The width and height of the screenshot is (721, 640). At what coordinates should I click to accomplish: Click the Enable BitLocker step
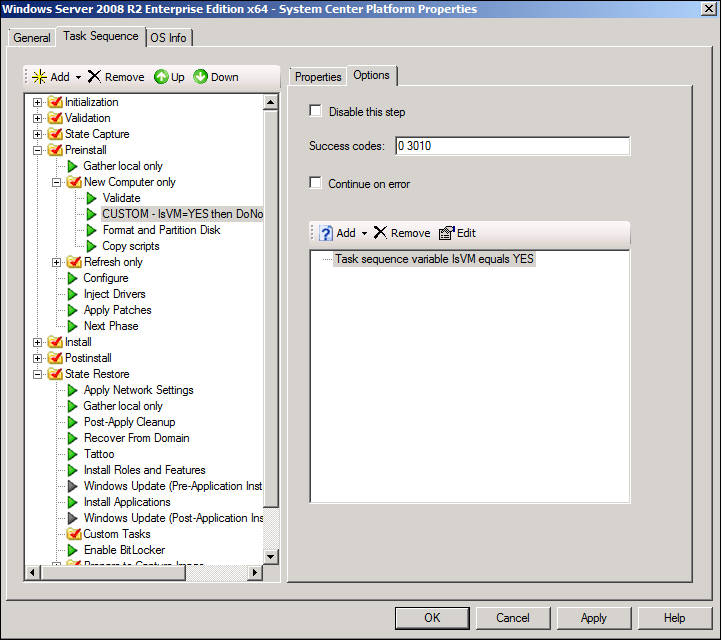124,550
